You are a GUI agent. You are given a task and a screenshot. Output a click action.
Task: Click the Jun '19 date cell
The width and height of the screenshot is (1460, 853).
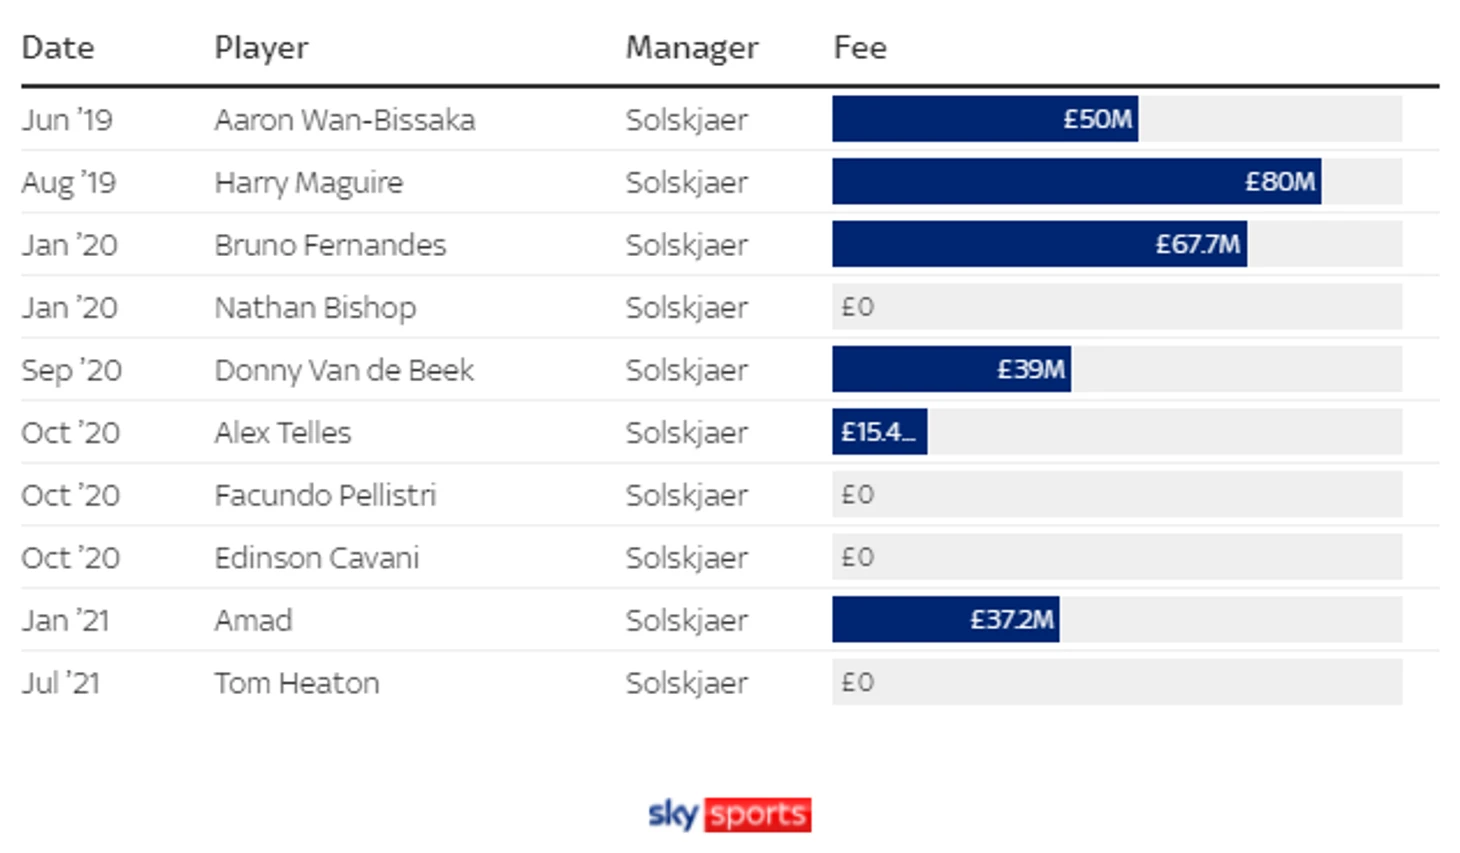click(x=67, y=120)
